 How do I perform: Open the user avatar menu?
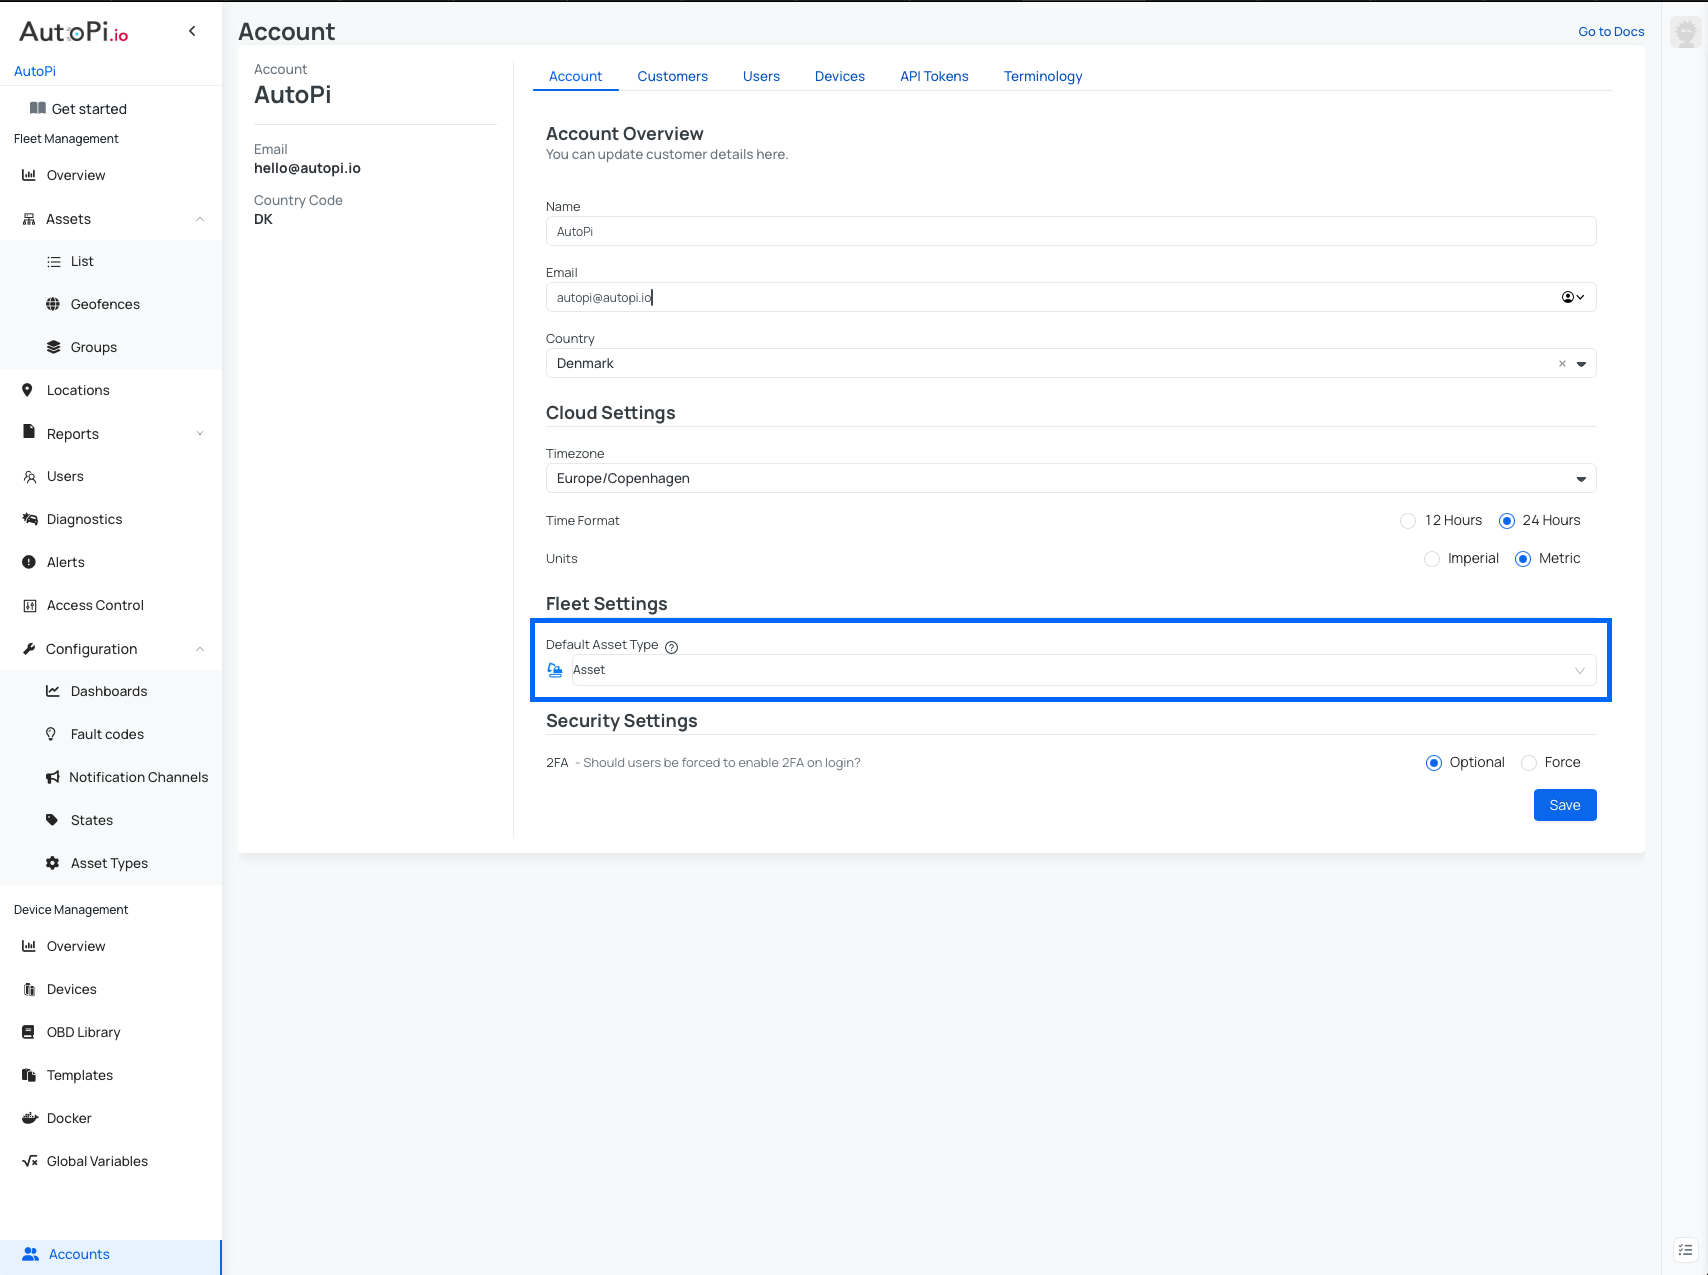tap(1687, 32)
